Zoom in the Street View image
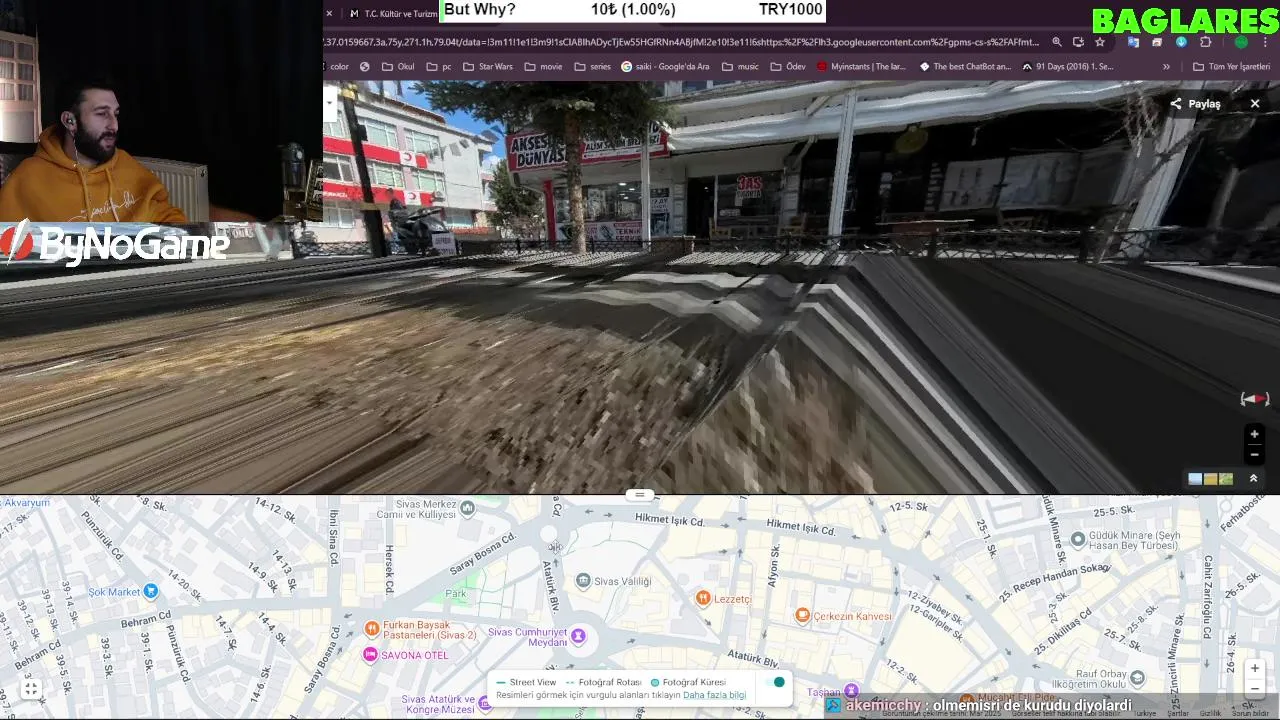Viewport: 1280px width, 720px height. click(x=1254, y=434)
